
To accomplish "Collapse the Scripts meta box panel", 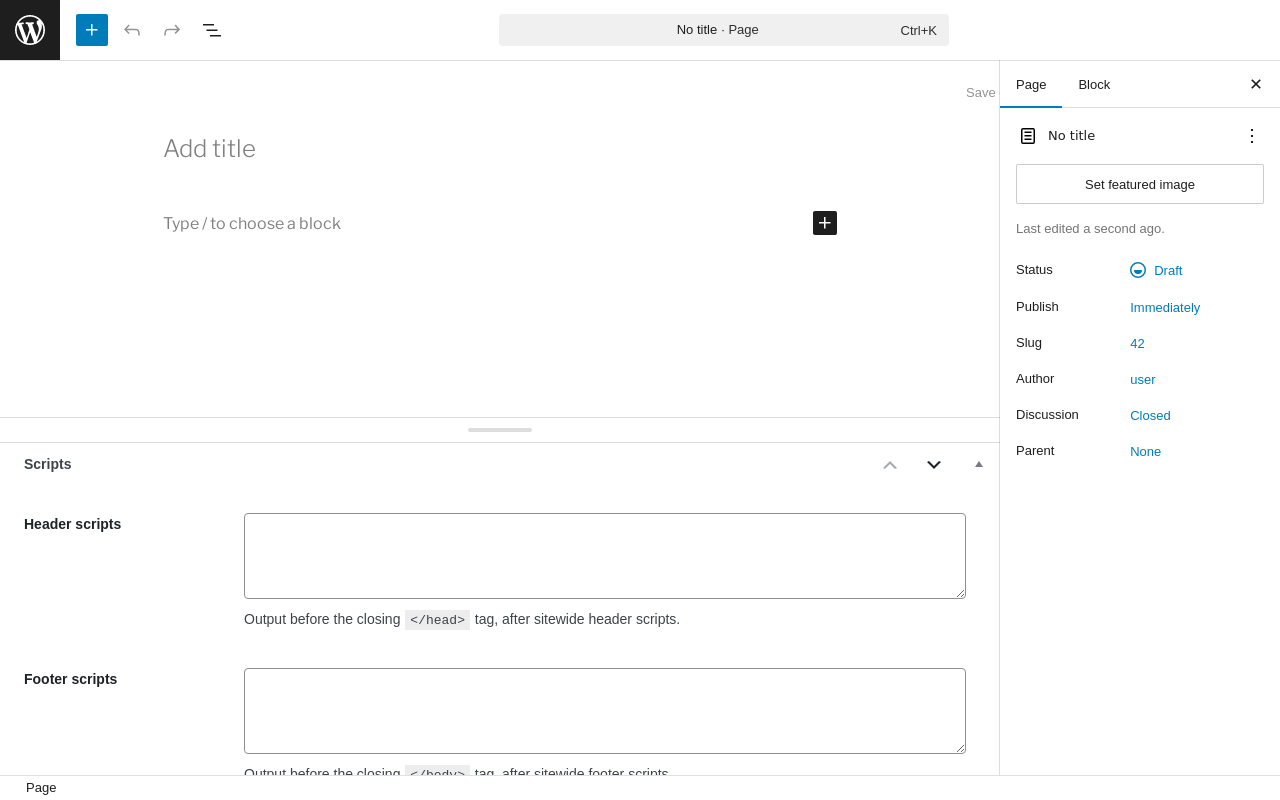I will (x=979, y=464).
